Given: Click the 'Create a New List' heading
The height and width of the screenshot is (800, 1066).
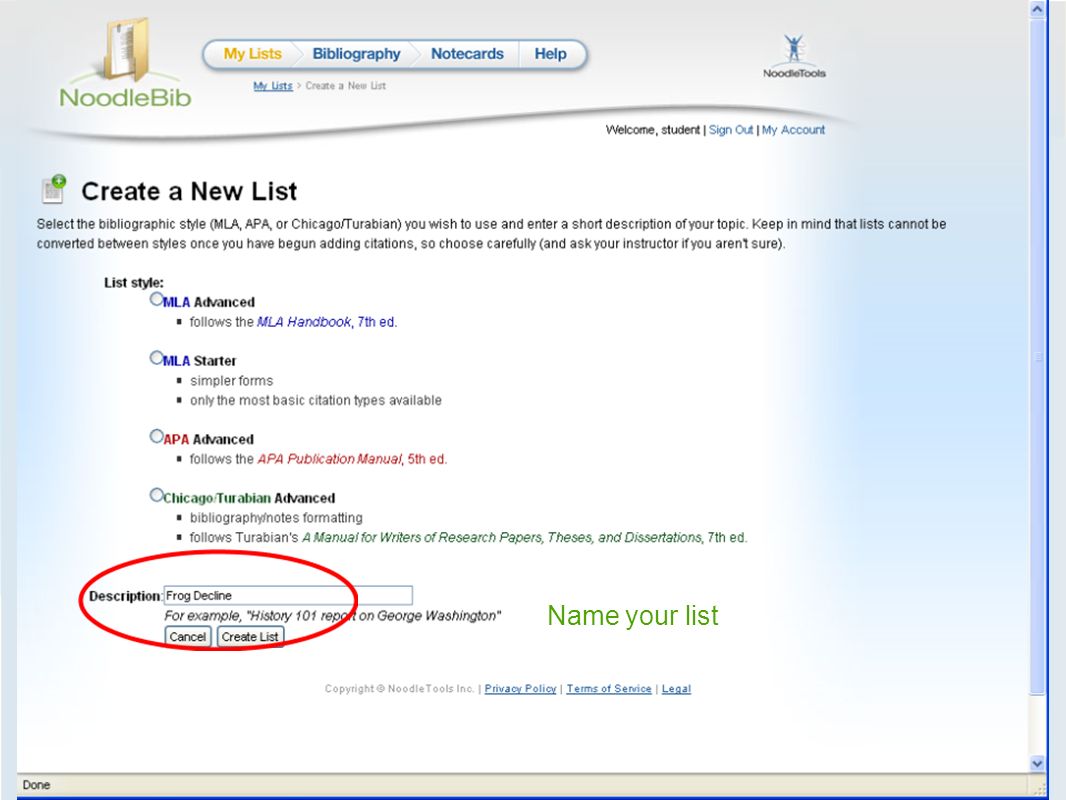Looking at the screenshot, I should point(189,191).
